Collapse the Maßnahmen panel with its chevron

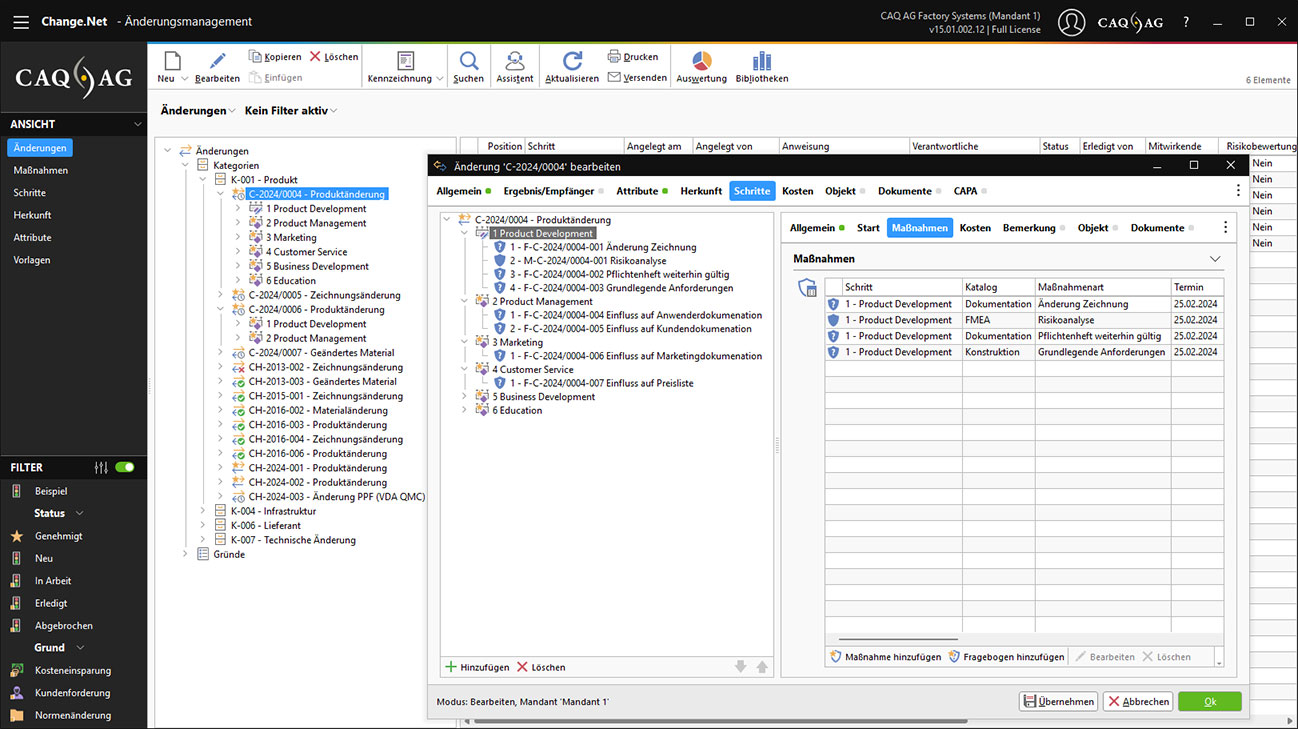pyautogui.click(x=1214, y=258)
